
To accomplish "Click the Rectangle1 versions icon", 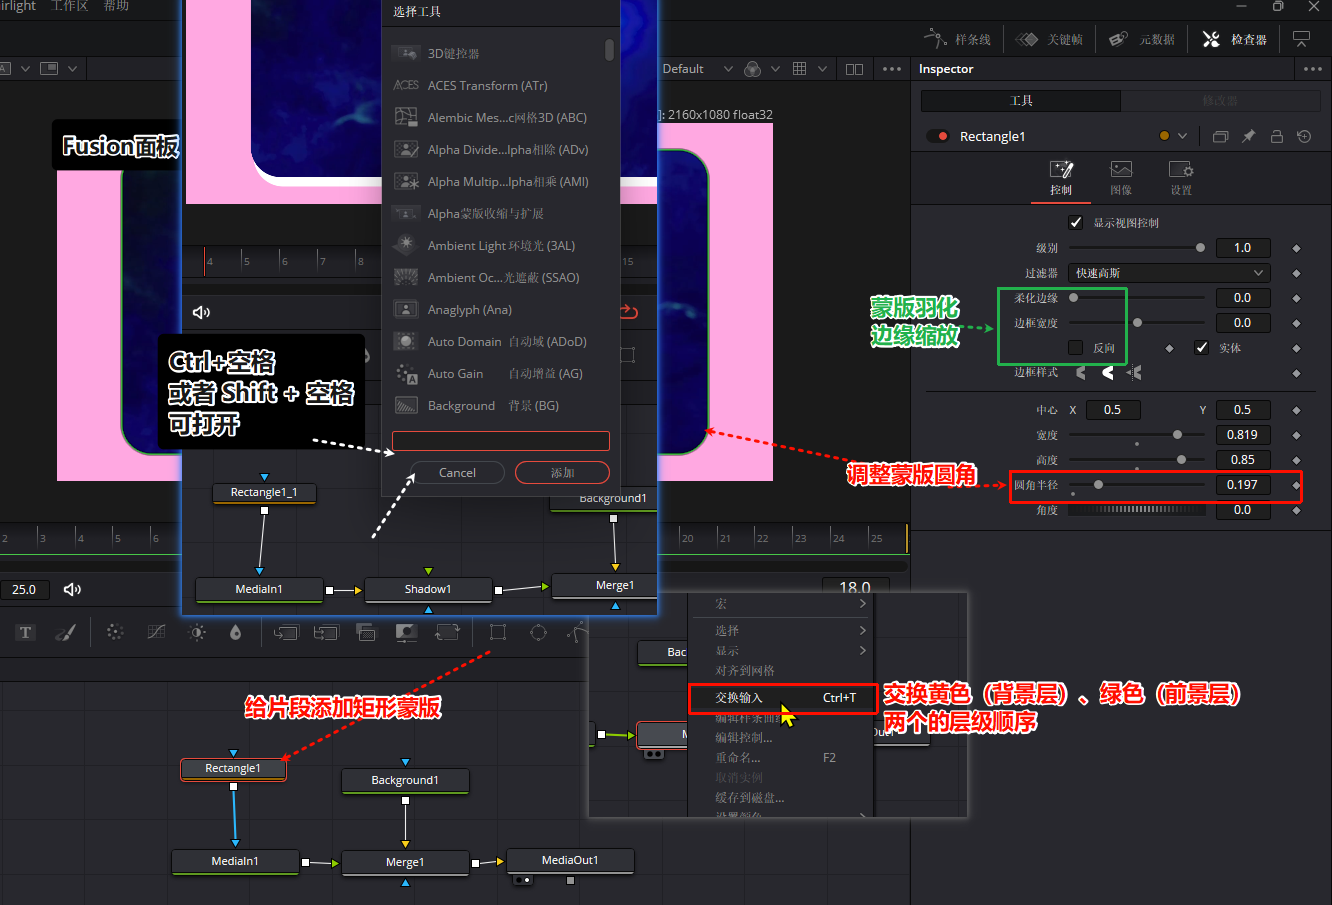I will [x=1220, y=136].
